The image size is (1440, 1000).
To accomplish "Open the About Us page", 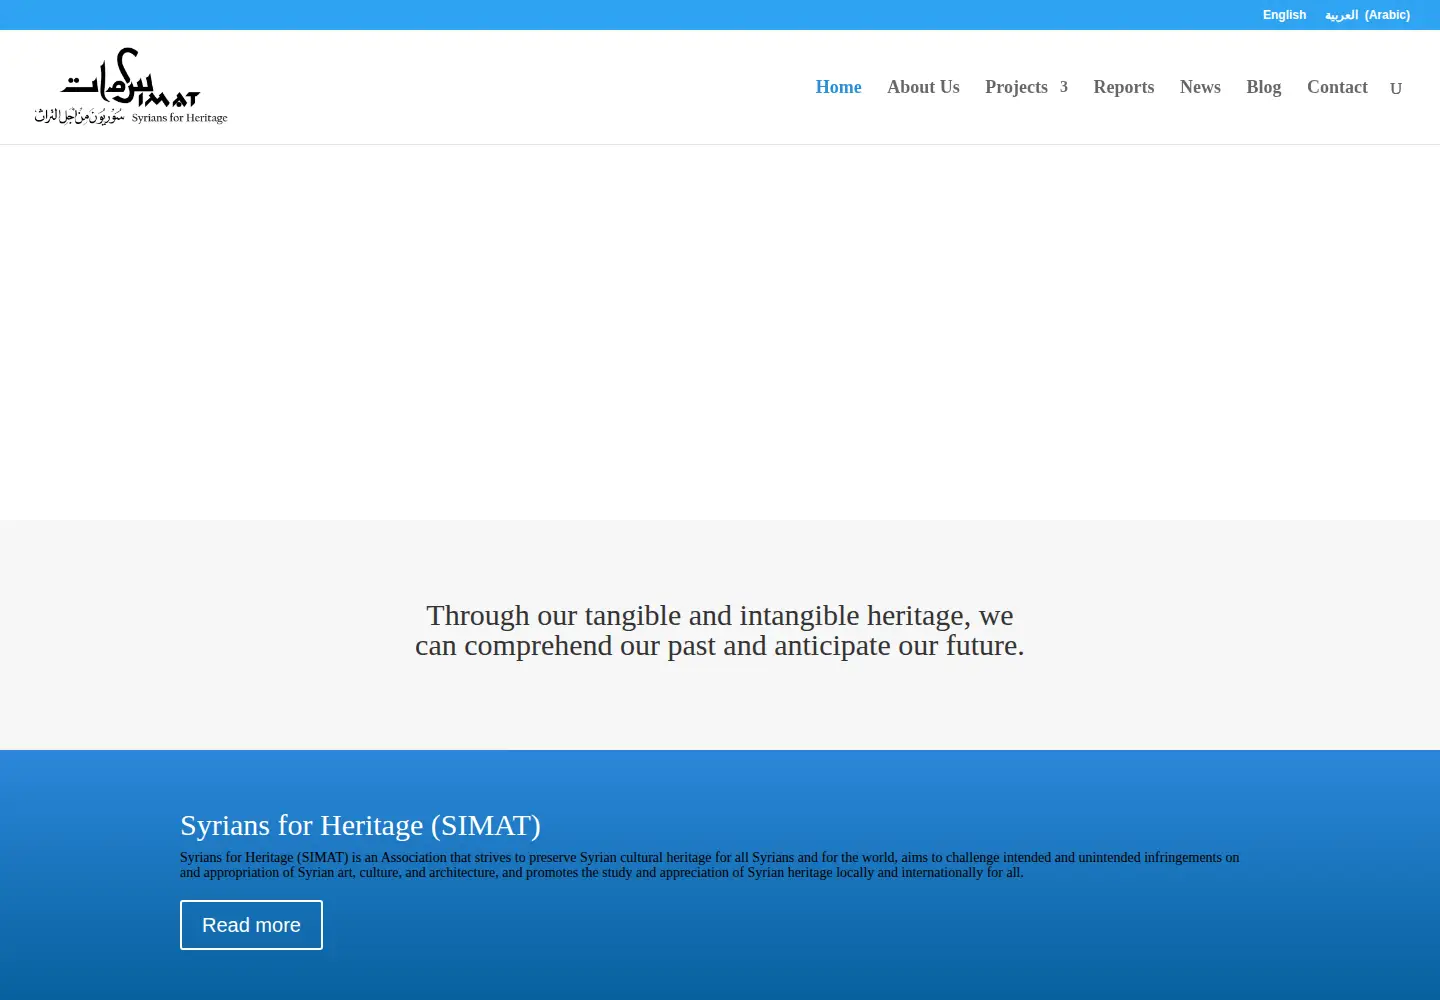I will [x=923, y=87].
